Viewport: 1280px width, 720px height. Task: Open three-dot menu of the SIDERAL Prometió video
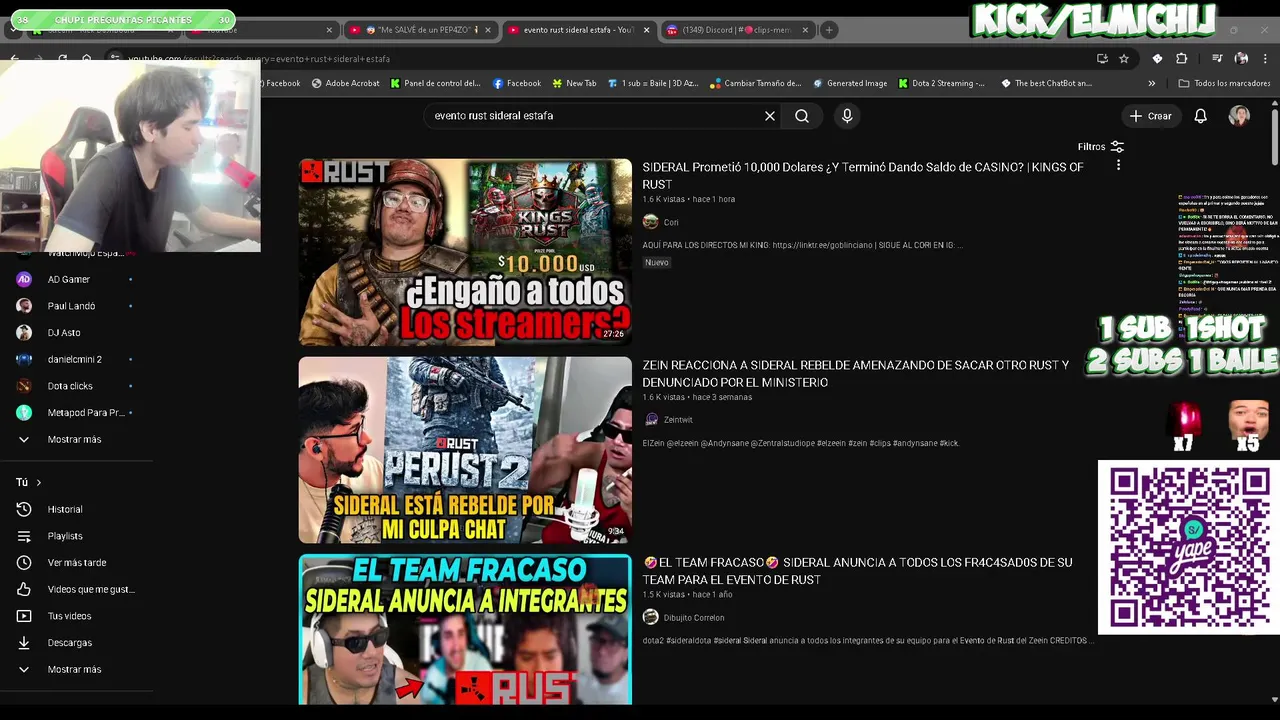click(x=1118, y=165)
